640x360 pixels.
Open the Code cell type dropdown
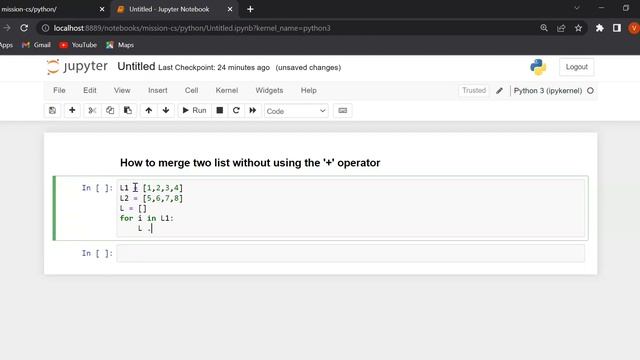click(x=296, y=111)
